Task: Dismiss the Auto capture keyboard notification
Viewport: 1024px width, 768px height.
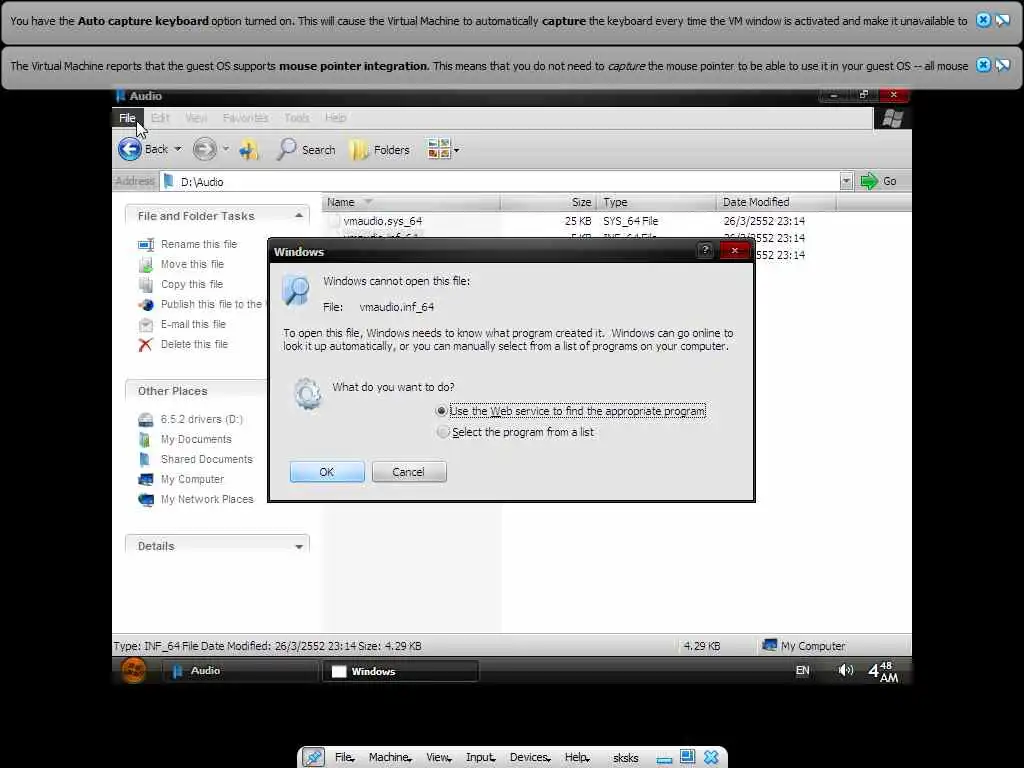Action: pos(983,20)
